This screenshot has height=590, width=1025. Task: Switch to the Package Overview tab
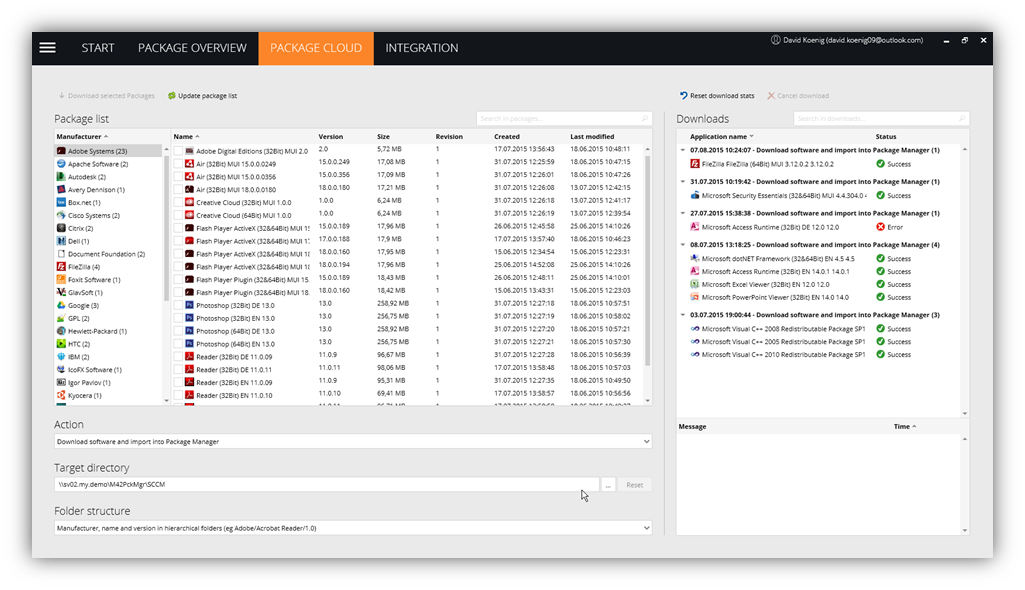coord(192,48)
